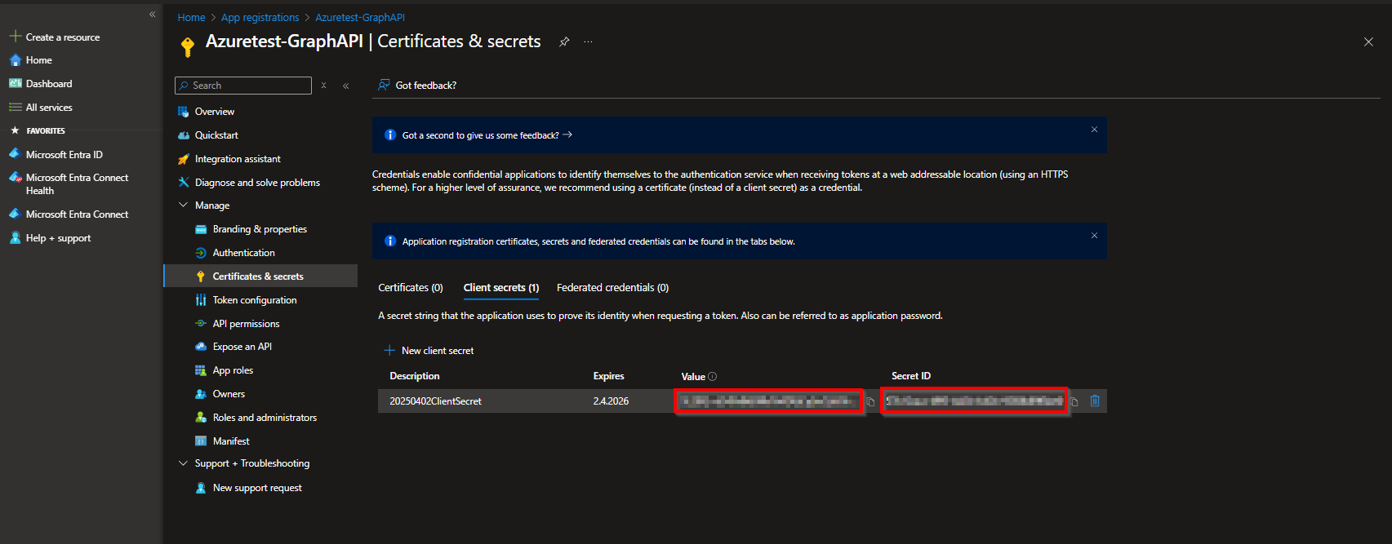Delete the 20250402ClientSecret entry via trash icon
Image resolution: width=1392 pixels, height=544 pixels.
tap(1095, 401)
